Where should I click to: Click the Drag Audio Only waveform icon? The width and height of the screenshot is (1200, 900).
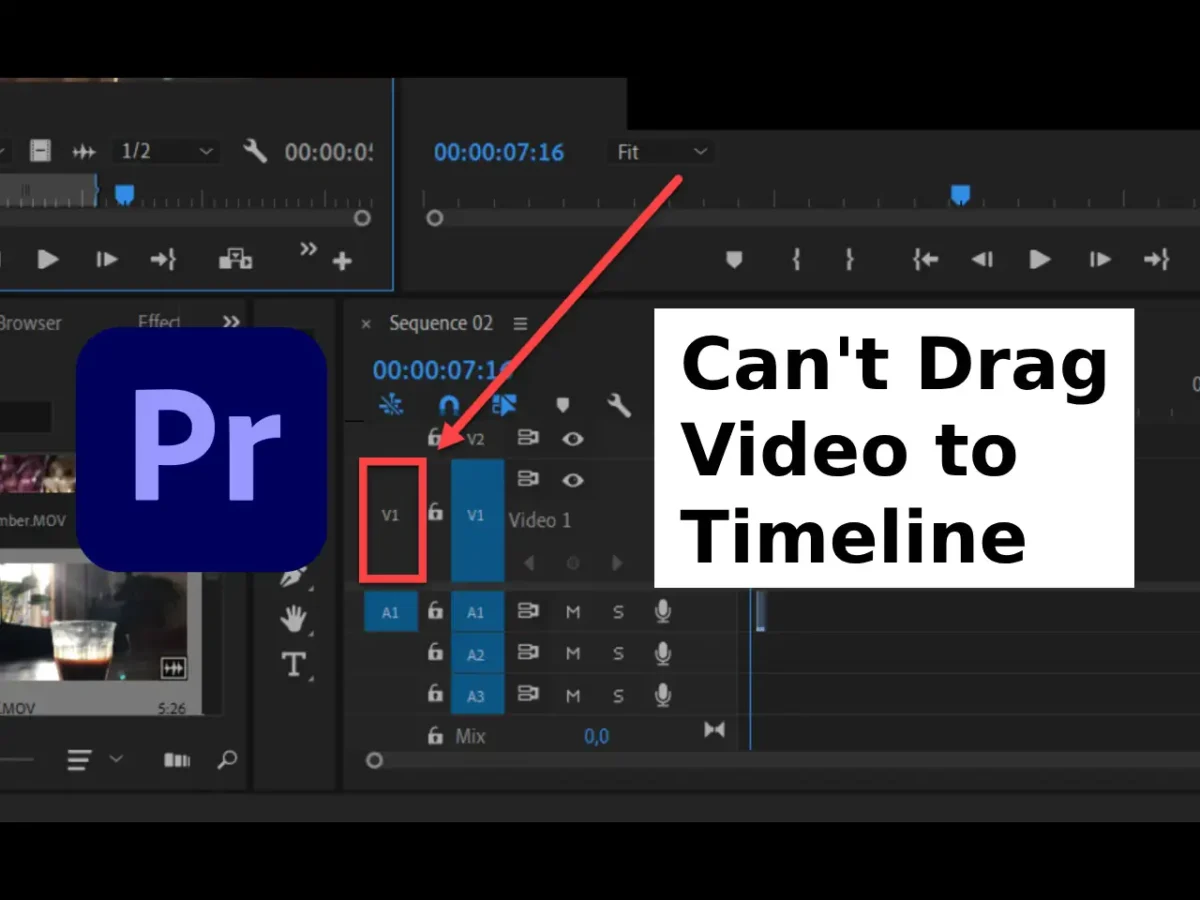(85, 152)
